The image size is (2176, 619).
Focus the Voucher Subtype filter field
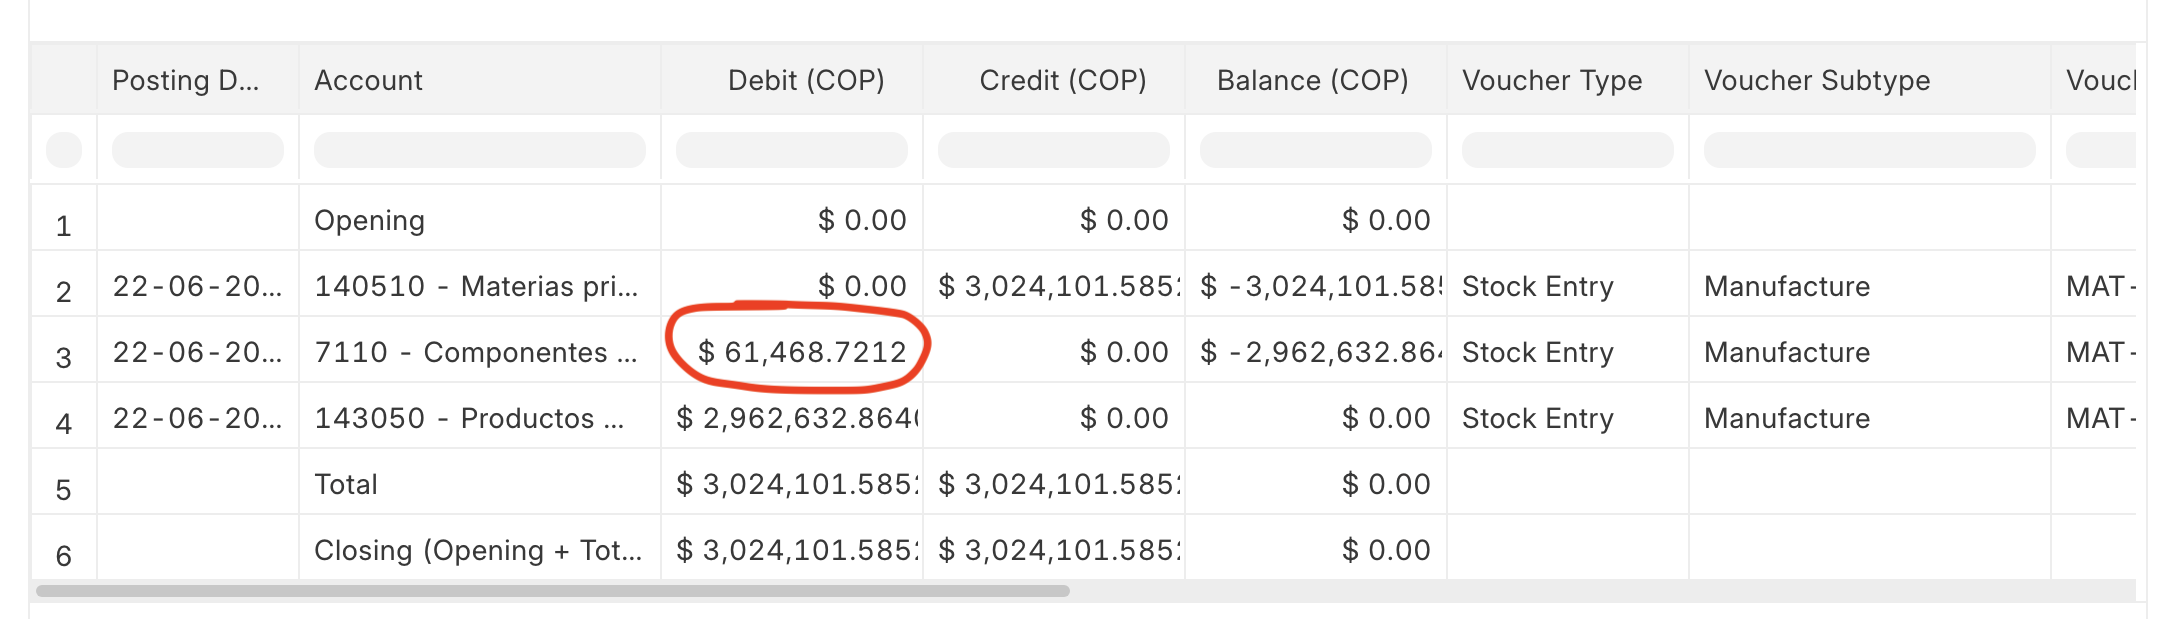click(x=1870, y=150)
